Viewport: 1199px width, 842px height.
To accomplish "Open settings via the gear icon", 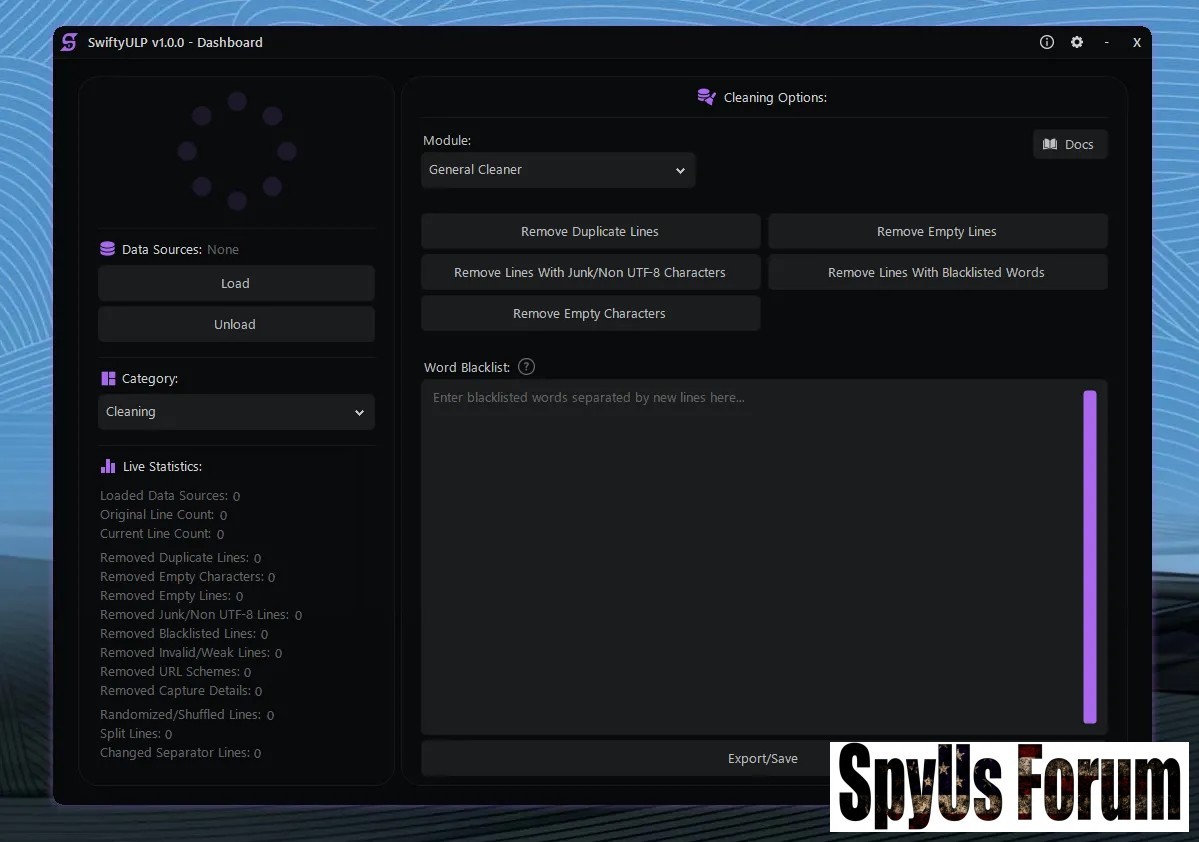I will click(1077, 42).
